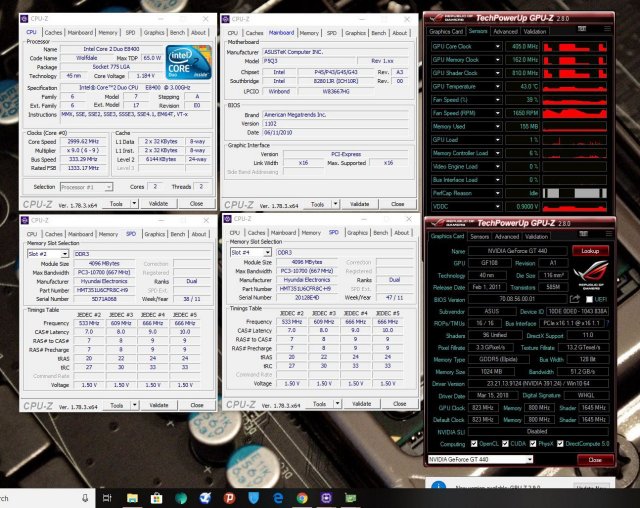Click the GPU-Z screenshot camera icon in Sensors window
The height and width of the screenshot is (508, 640).
coord(582,29)
